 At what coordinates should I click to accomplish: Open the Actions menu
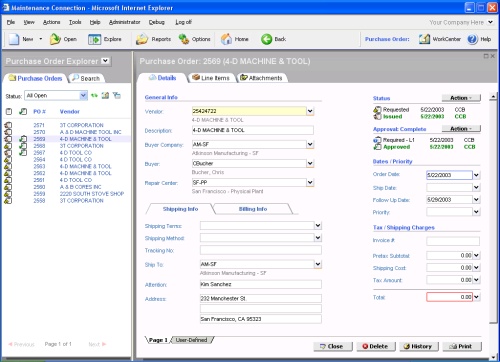point(52,22)
